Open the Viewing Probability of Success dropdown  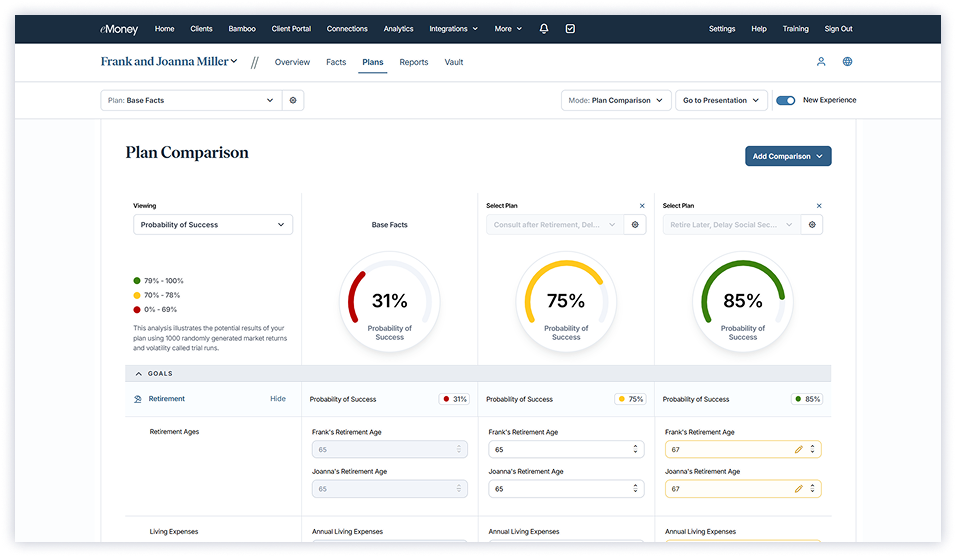213,225
